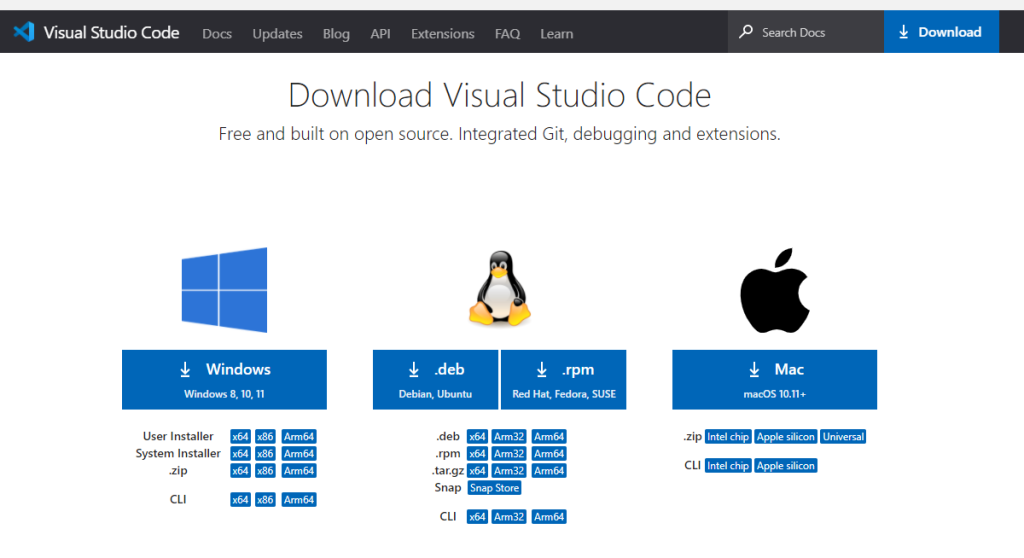Select Windows CLI x64 download

[x=240, y=500]
